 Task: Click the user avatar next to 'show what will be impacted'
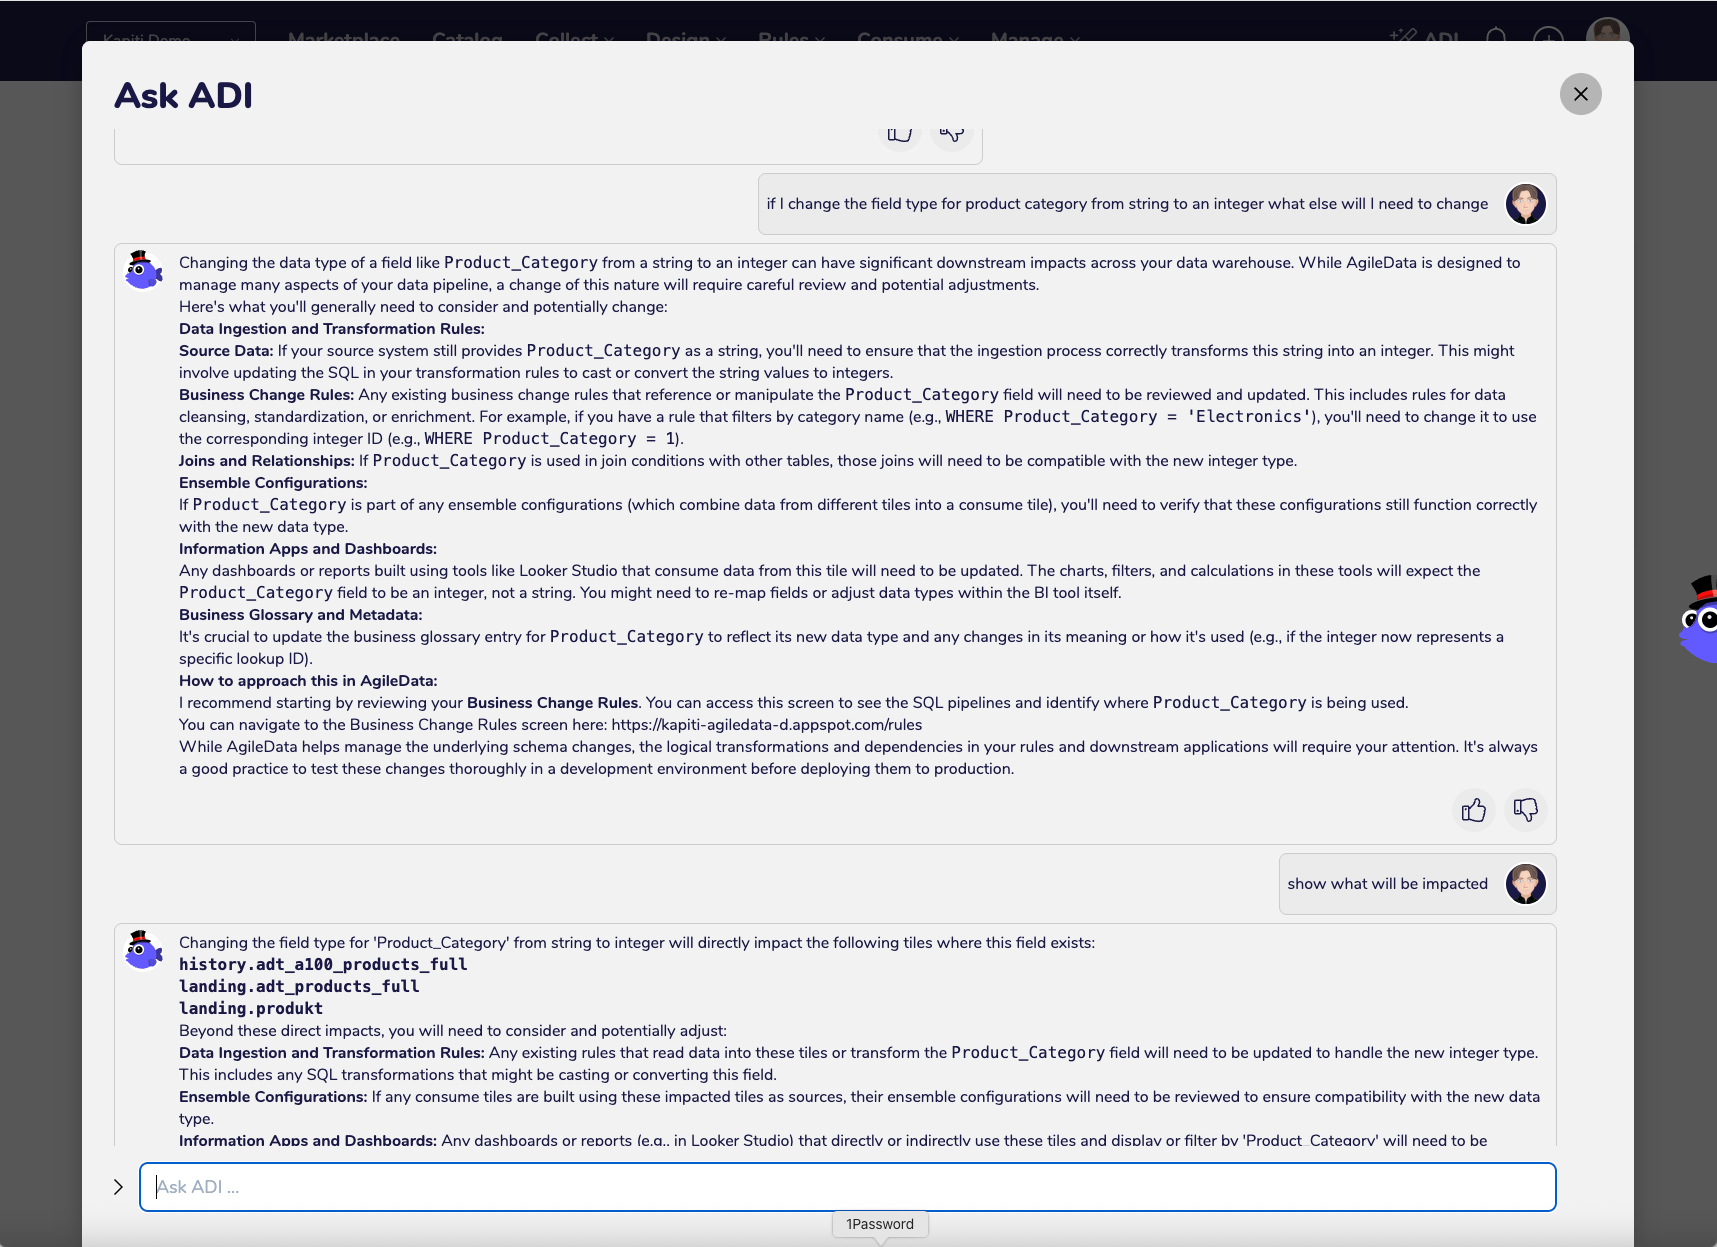point(1526,884)
